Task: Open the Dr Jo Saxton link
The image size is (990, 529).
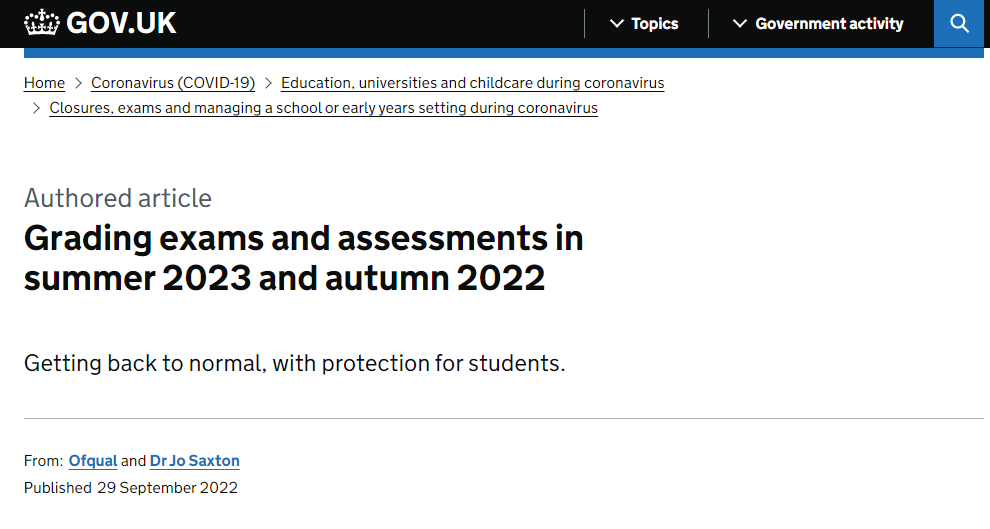Action: pyautogui.click(x=194, y=461)
